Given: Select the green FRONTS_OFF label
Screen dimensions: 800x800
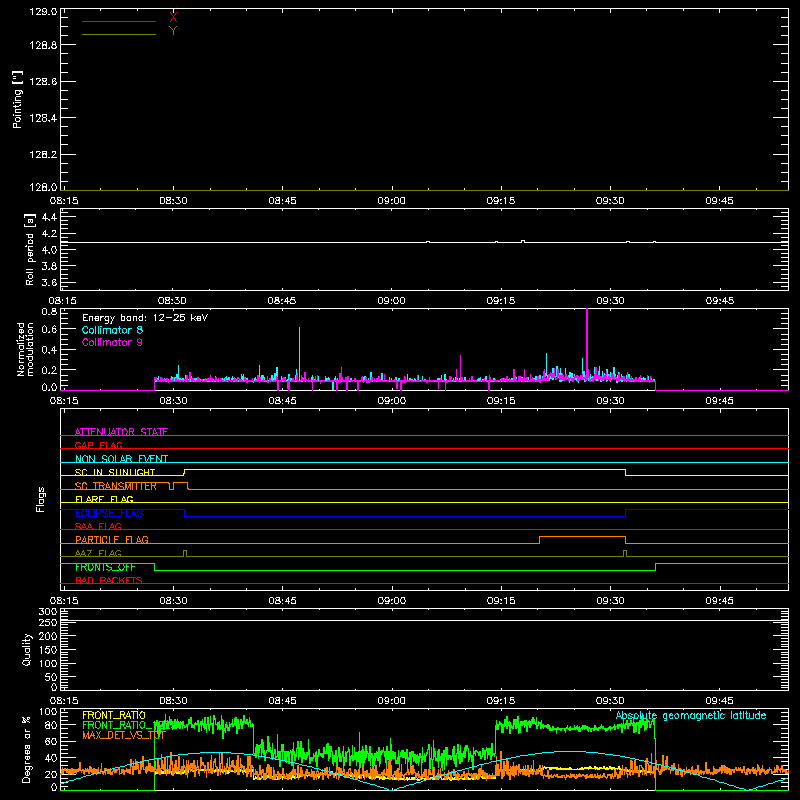Looking at the screenshot, I should click(105, 567).
